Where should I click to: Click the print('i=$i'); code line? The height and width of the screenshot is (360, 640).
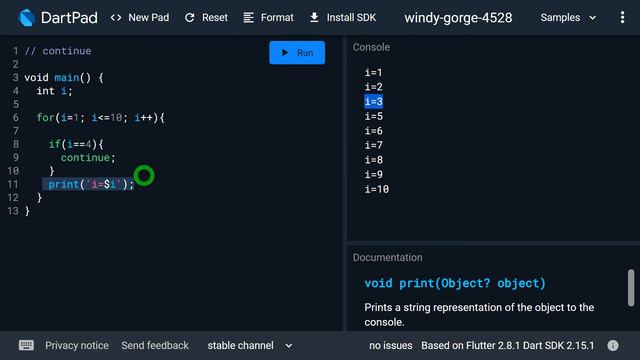click(x=91, y=184)
